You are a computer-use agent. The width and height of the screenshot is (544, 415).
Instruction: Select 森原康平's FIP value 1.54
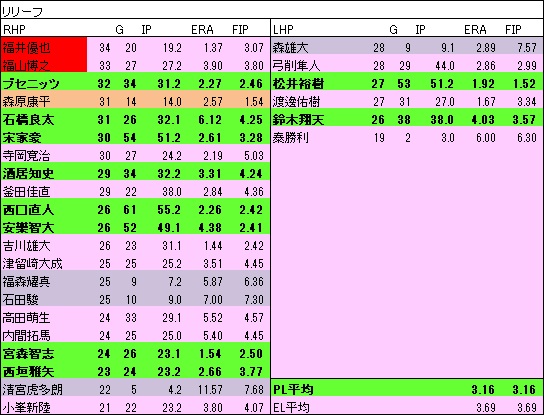253,102
